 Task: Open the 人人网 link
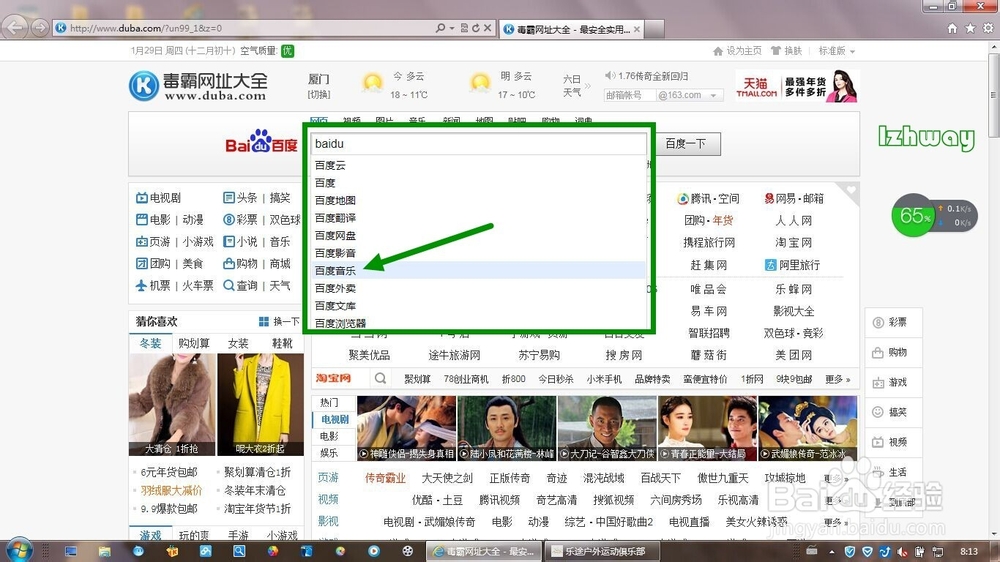(793, 221)
